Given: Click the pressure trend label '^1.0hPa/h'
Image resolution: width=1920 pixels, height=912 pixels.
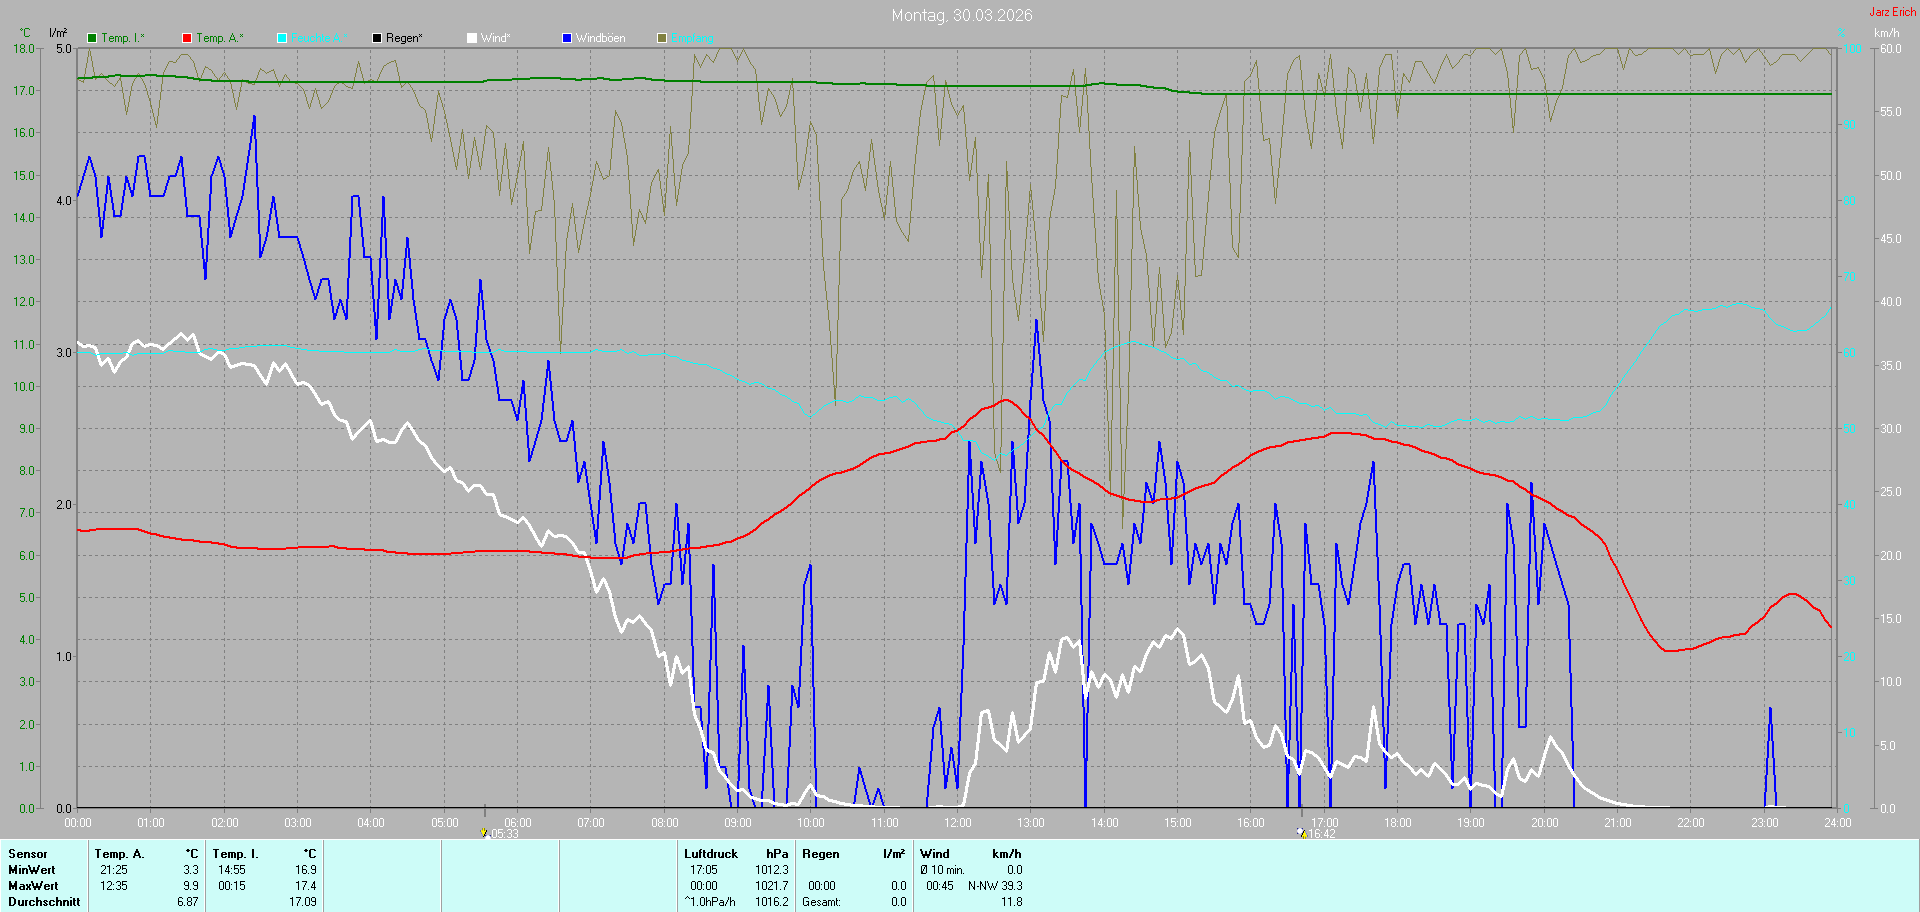Looking at the screenshot, I should click(710, 902).
